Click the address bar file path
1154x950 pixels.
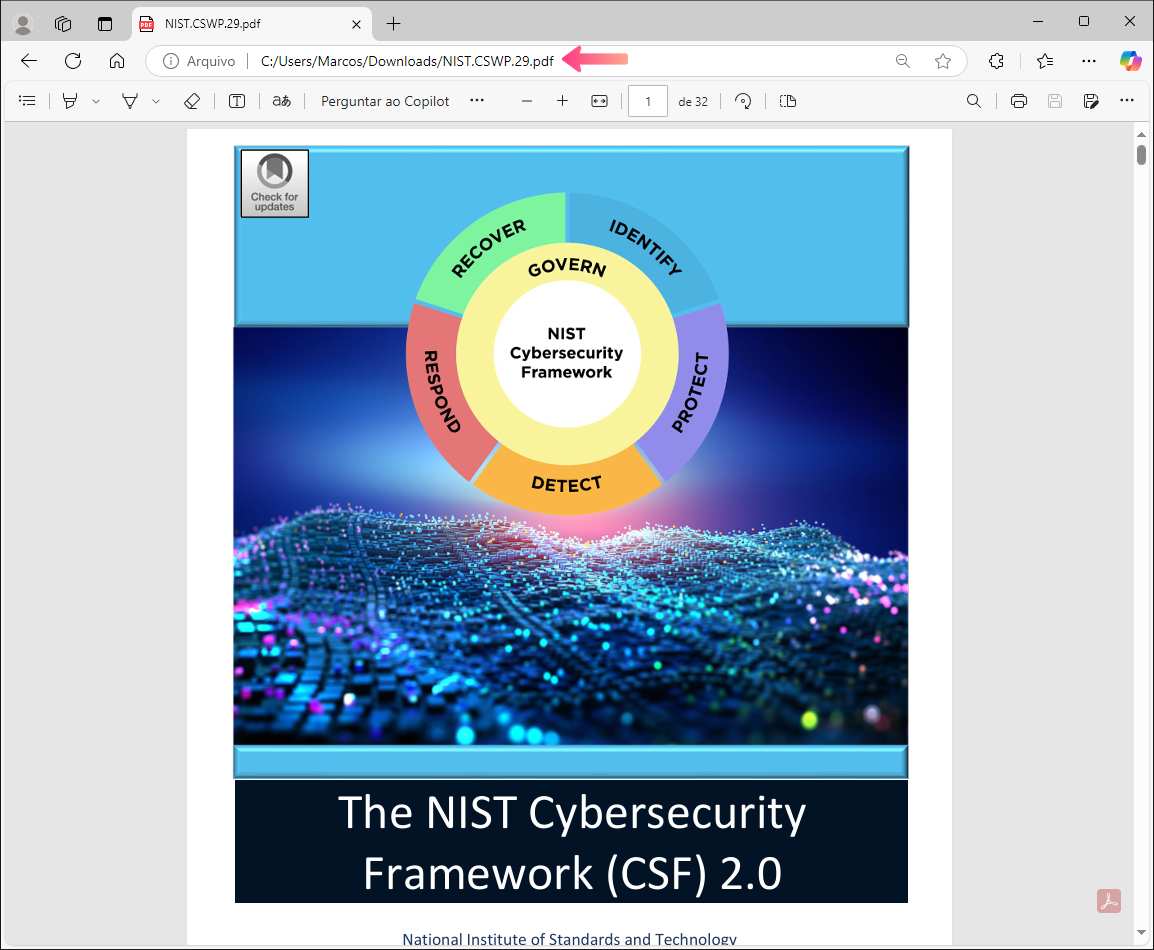point(407,61)
